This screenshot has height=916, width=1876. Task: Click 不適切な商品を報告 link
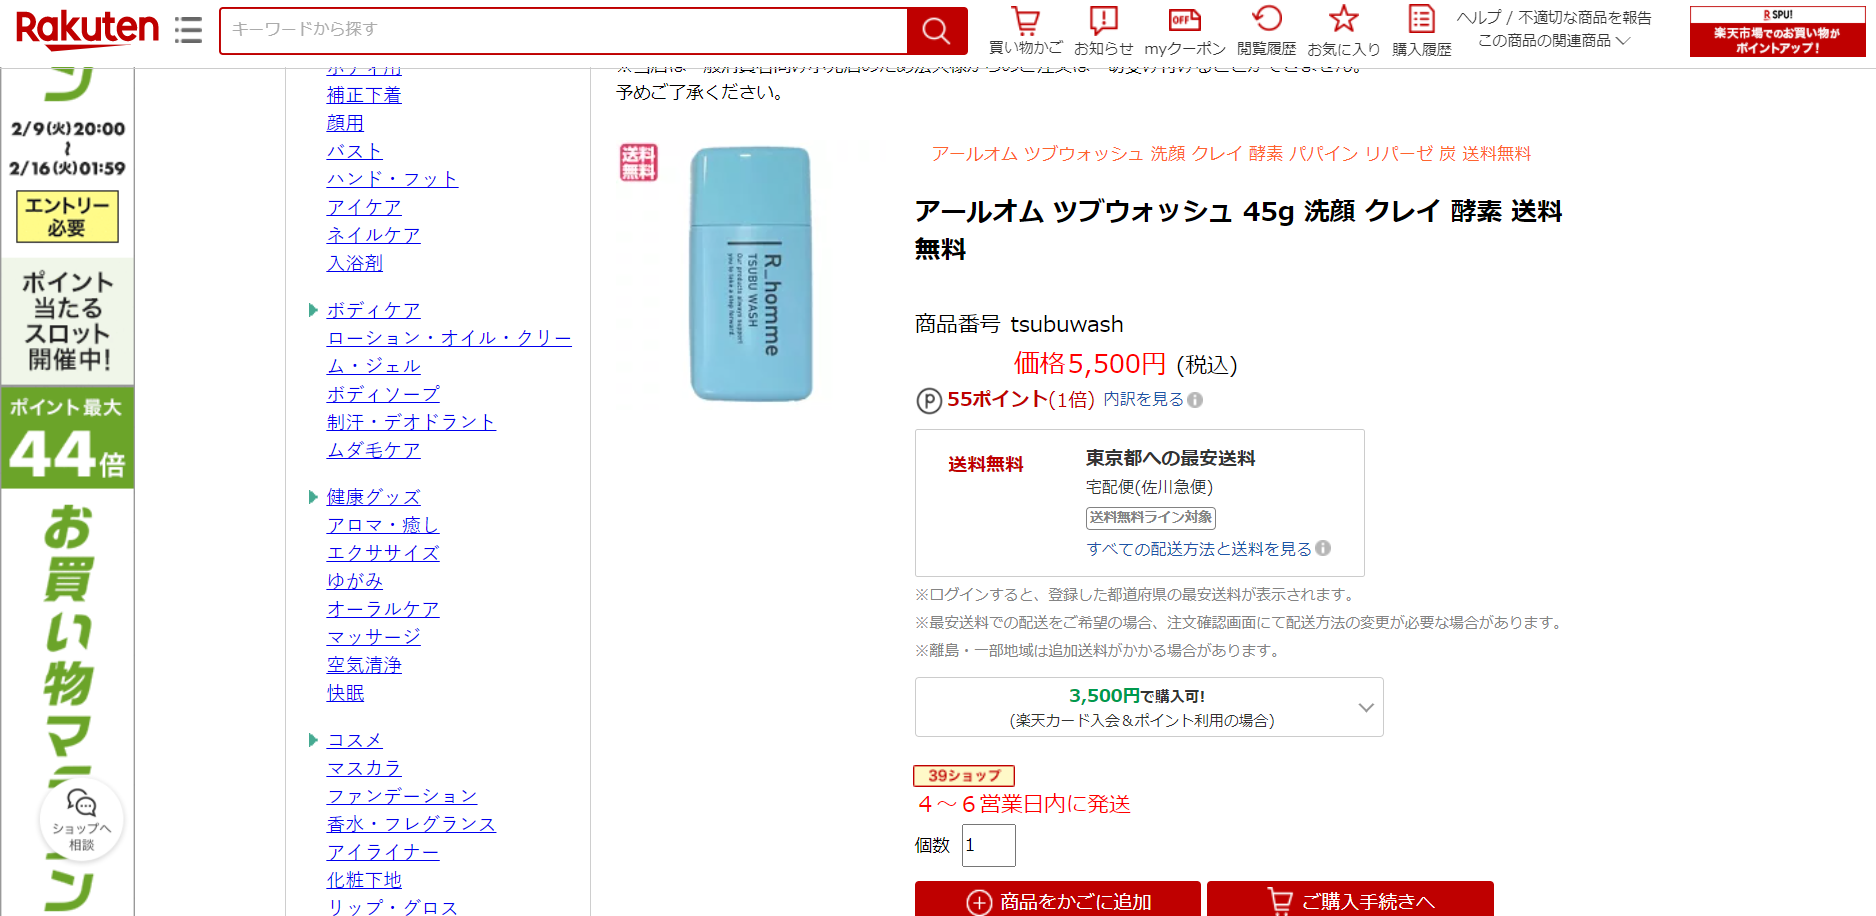click(x=1585, y=18)
